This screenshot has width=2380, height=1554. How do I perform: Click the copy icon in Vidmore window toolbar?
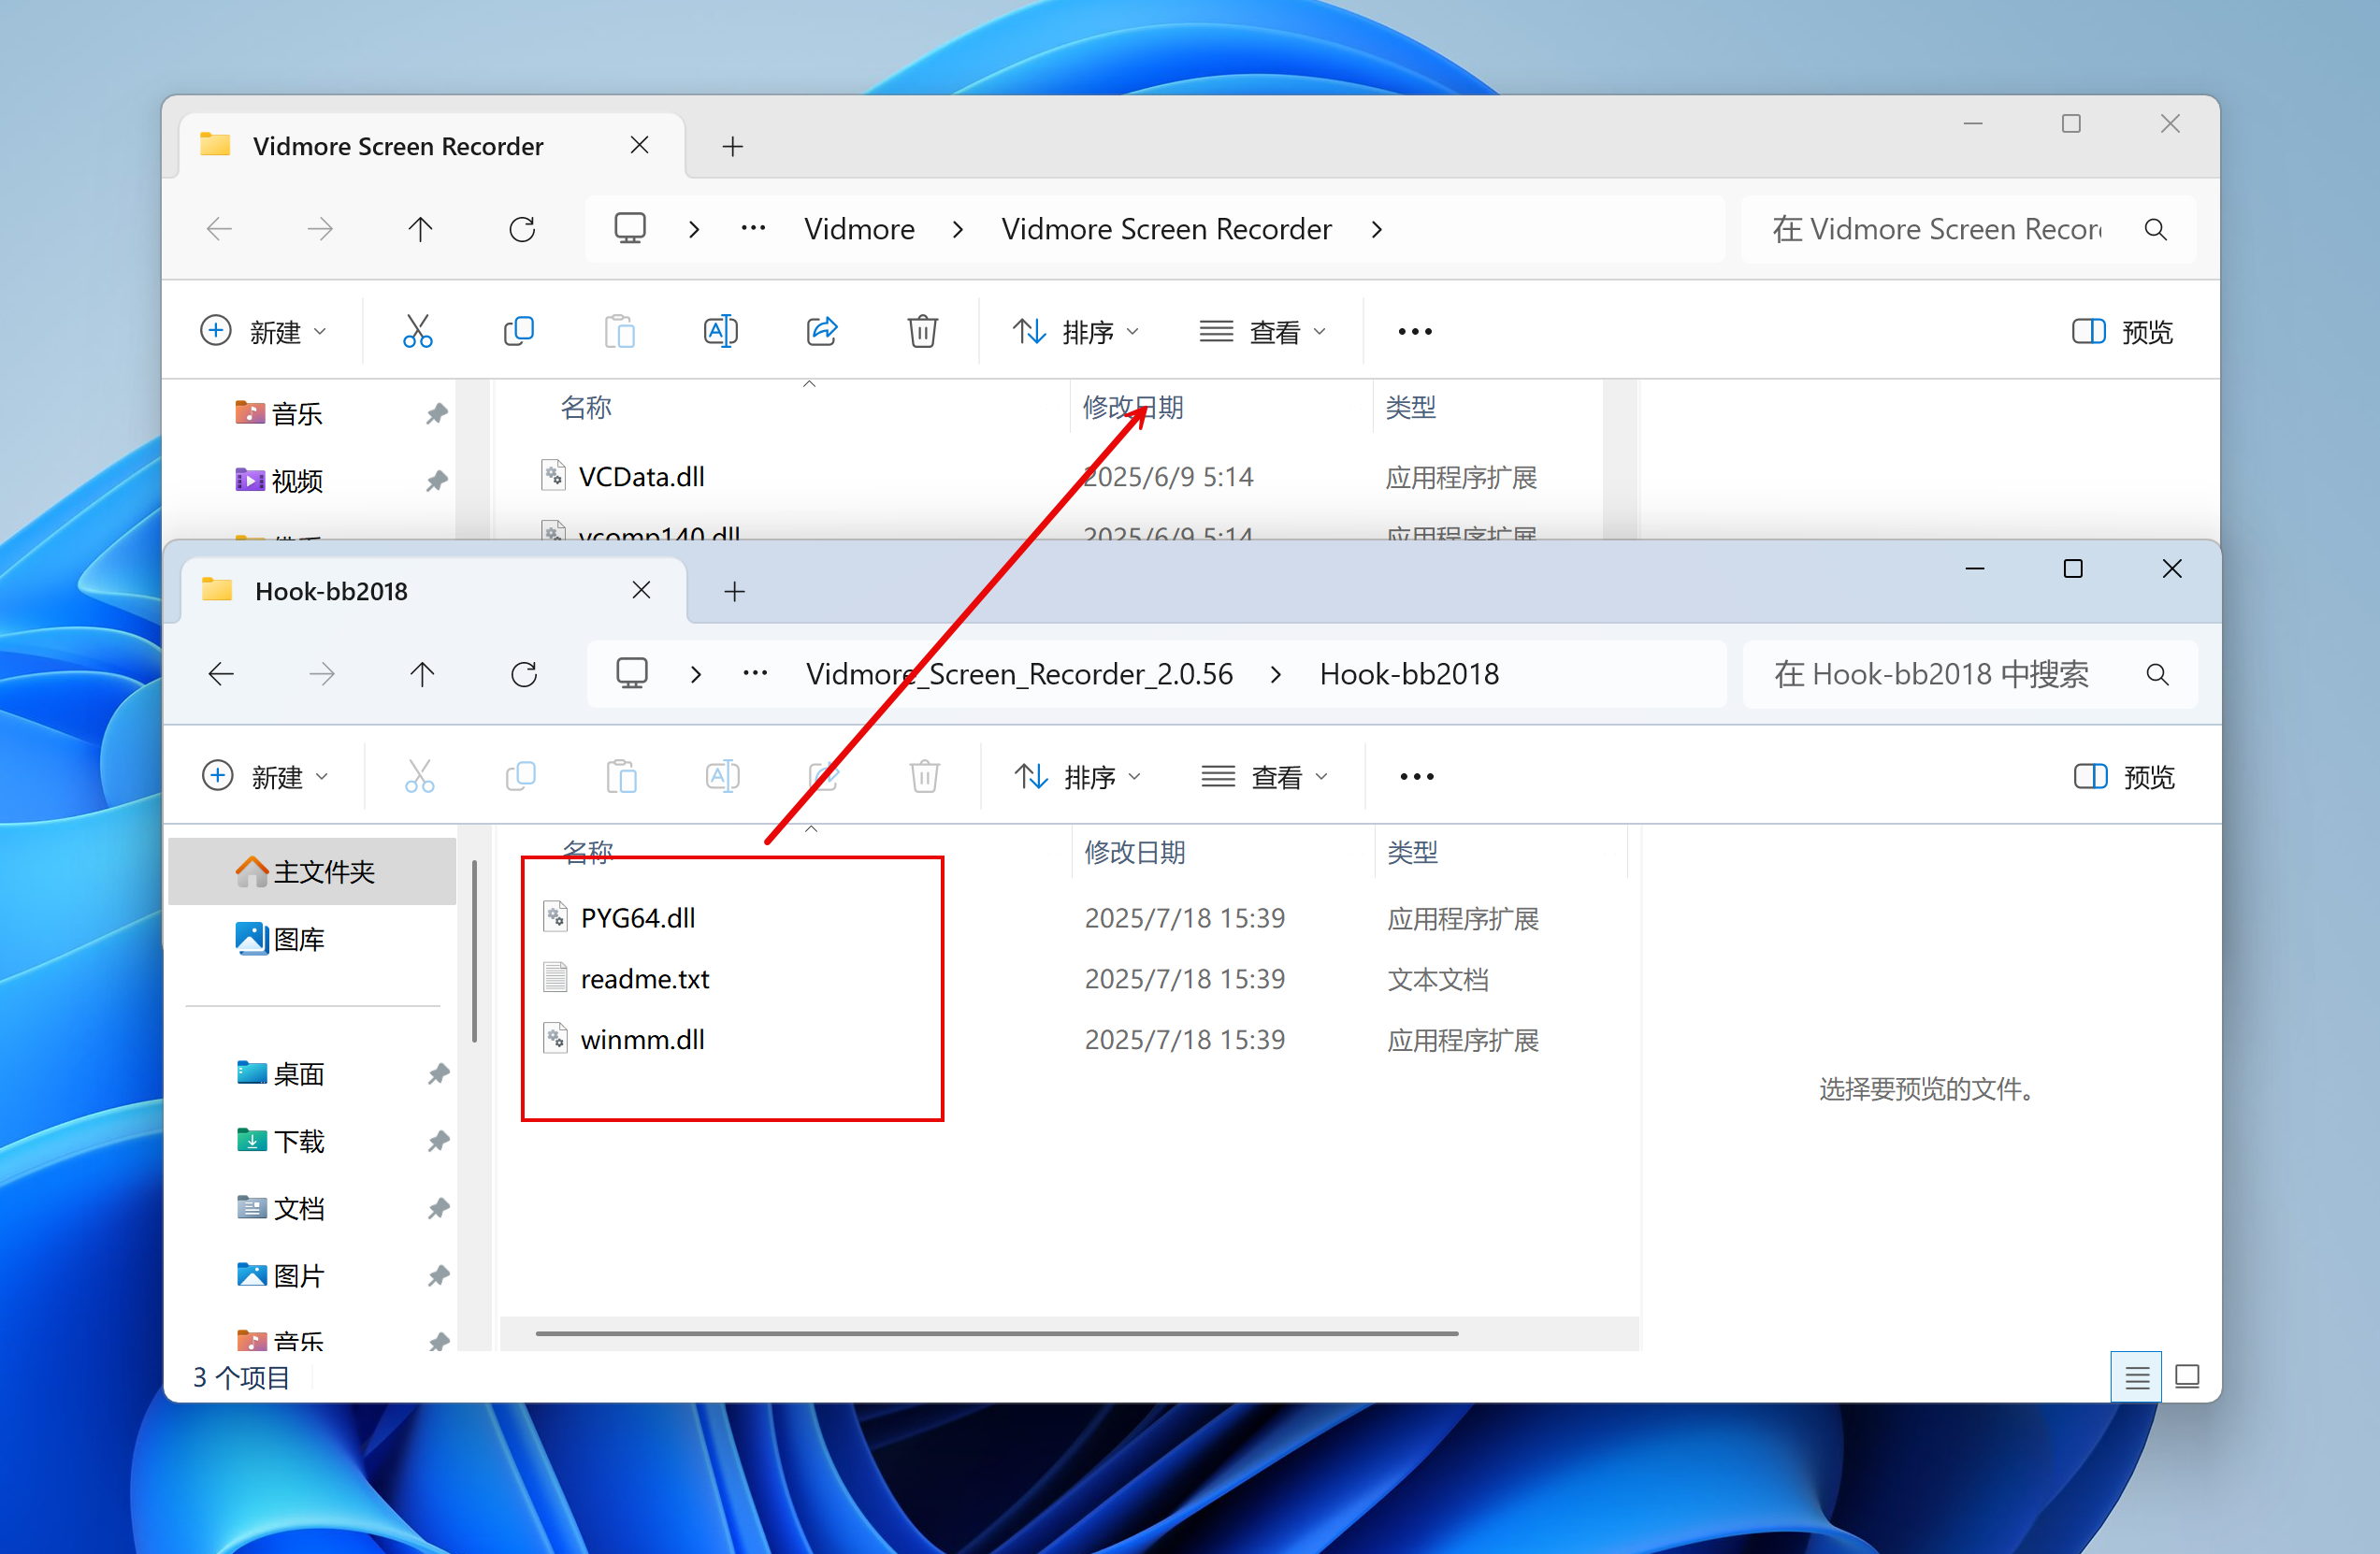[x=518, y=331]
